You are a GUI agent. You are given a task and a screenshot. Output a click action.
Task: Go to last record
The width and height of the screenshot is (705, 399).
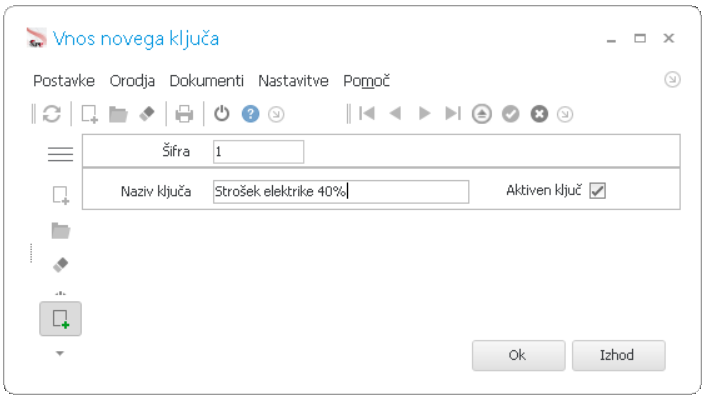pos(453,113)
